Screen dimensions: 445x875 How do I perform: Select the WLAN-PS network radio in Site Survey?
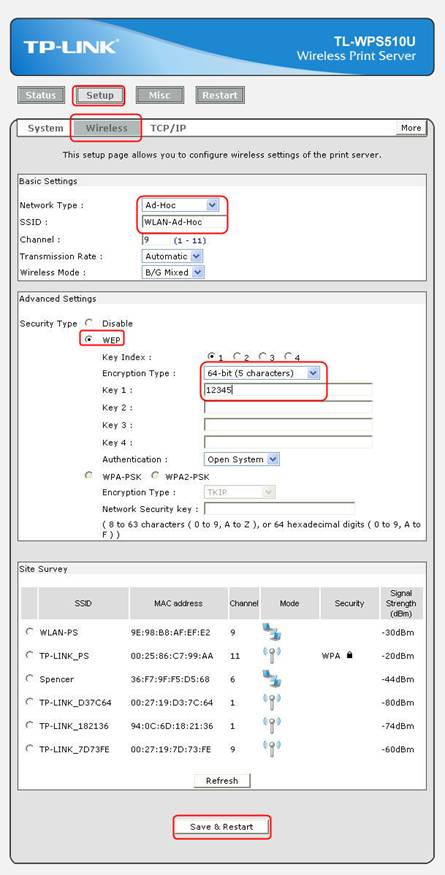(x=30, y=632)
